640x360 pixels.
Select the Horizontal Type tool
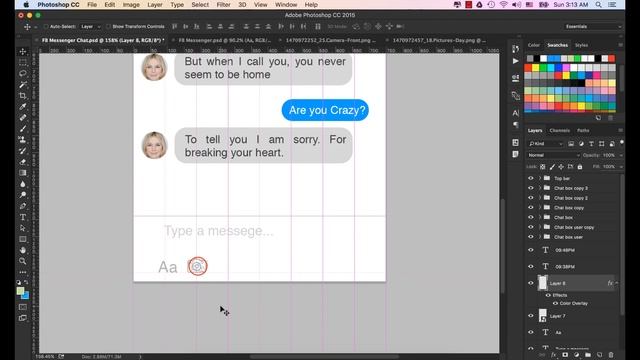[x=23, y=217]
